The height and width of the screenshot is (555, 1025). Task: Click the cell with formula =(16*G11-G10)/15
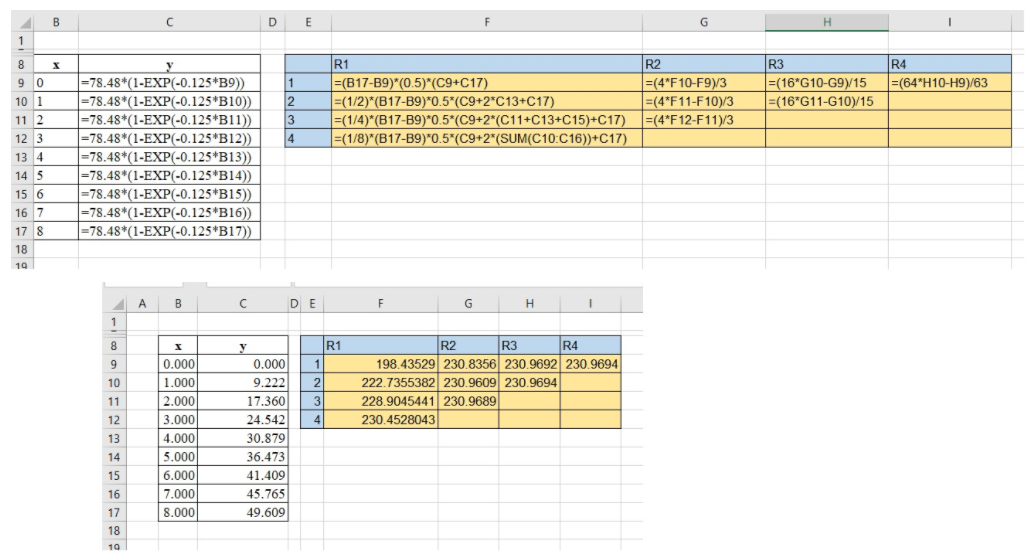point(826,101)
